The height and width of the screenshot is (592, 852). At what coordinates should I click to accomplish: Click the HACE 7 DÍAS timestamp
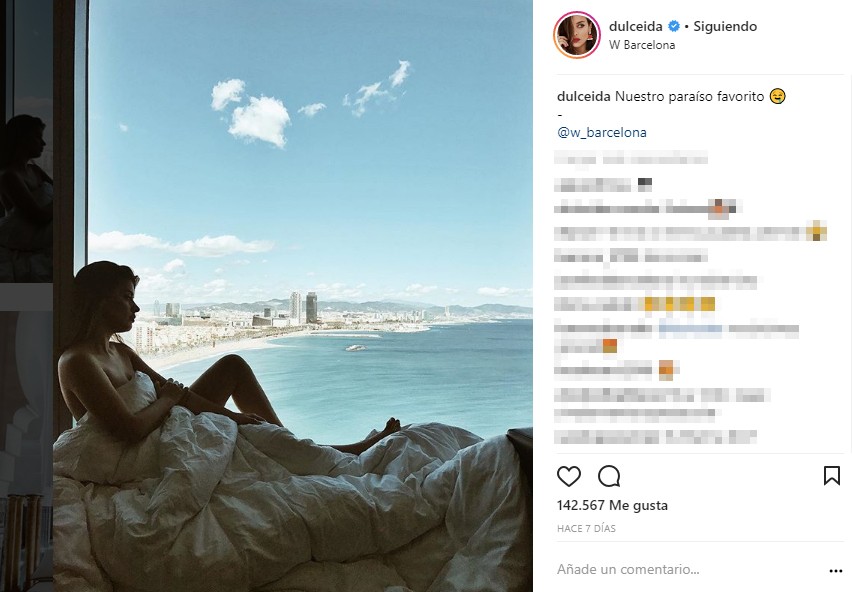coord(586,528)
